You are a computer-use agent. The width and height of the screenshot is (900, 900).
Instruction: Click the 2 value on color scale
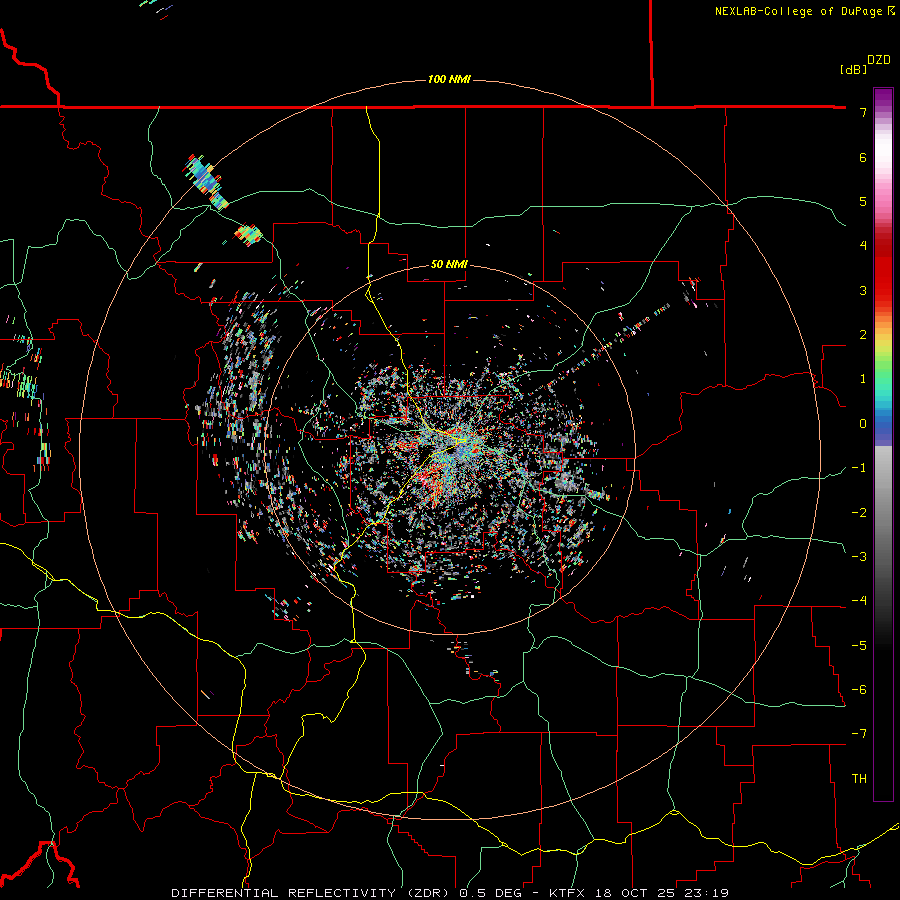[x=863, y=335]
